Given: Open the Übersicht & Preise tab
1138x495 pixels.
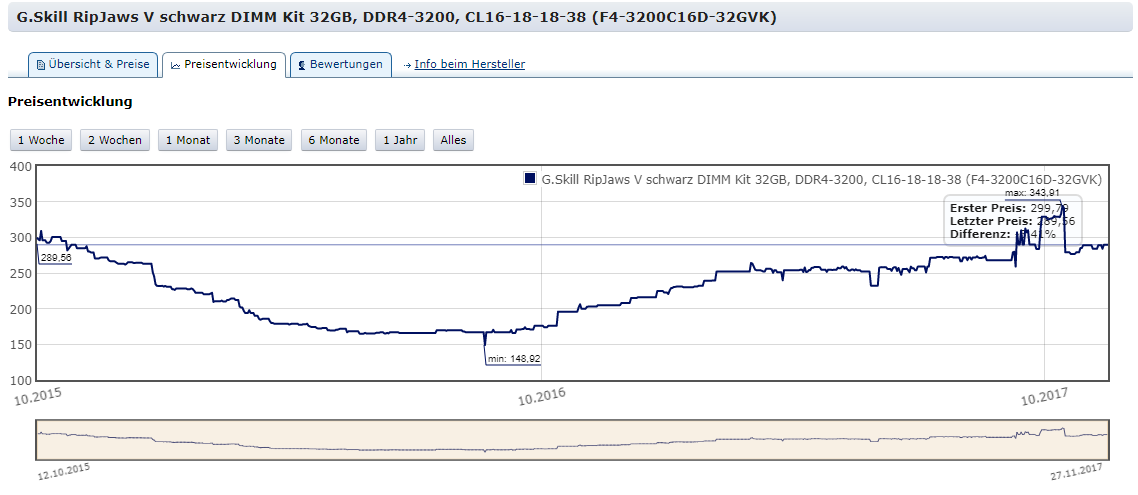Looking at the screenshot, I should click(92, 64).
